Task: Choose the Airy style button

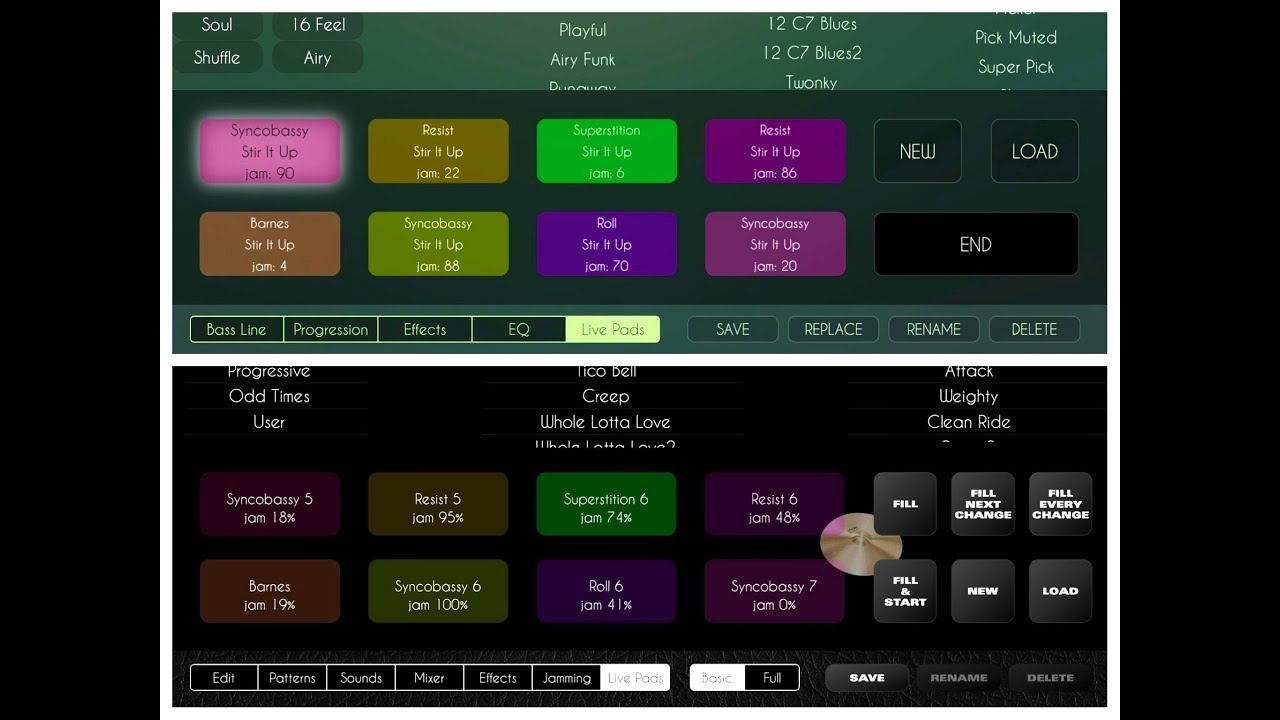Action: point(318,57)
